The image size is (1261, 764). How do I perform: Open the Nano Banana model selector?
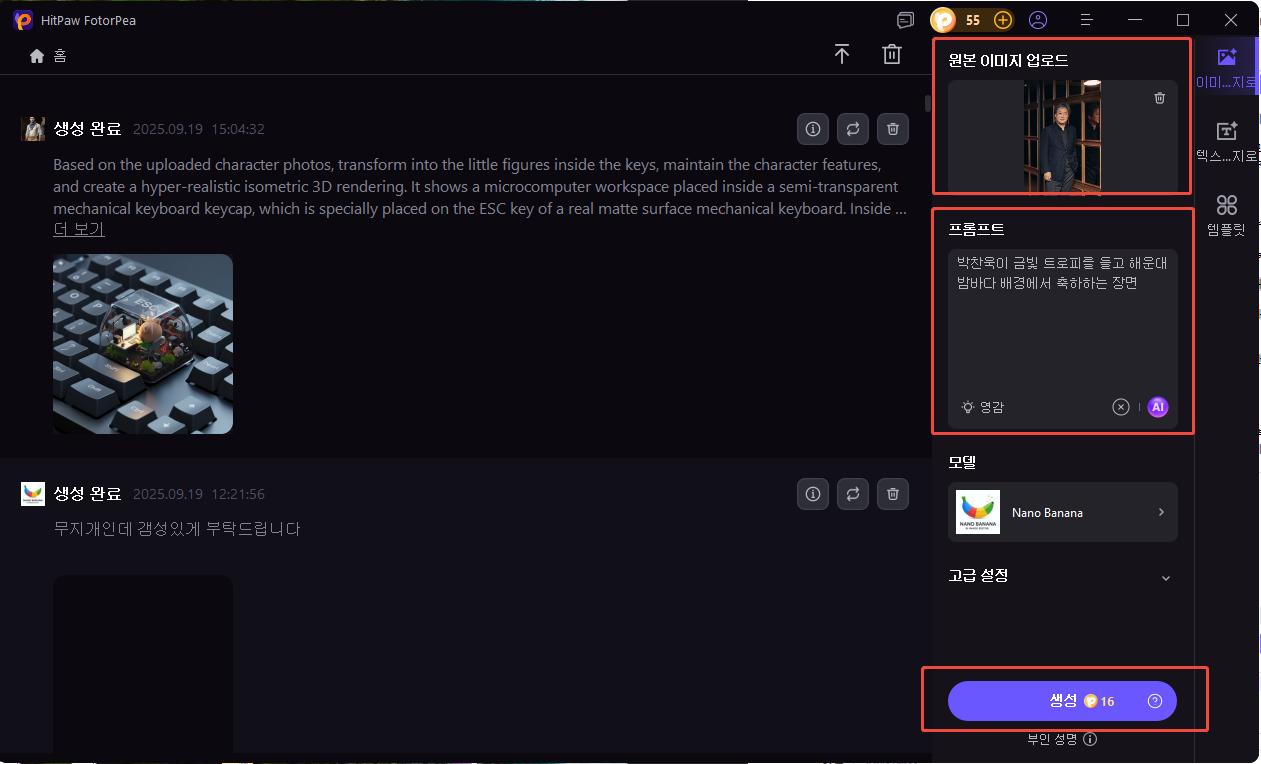pos(1062,512)
